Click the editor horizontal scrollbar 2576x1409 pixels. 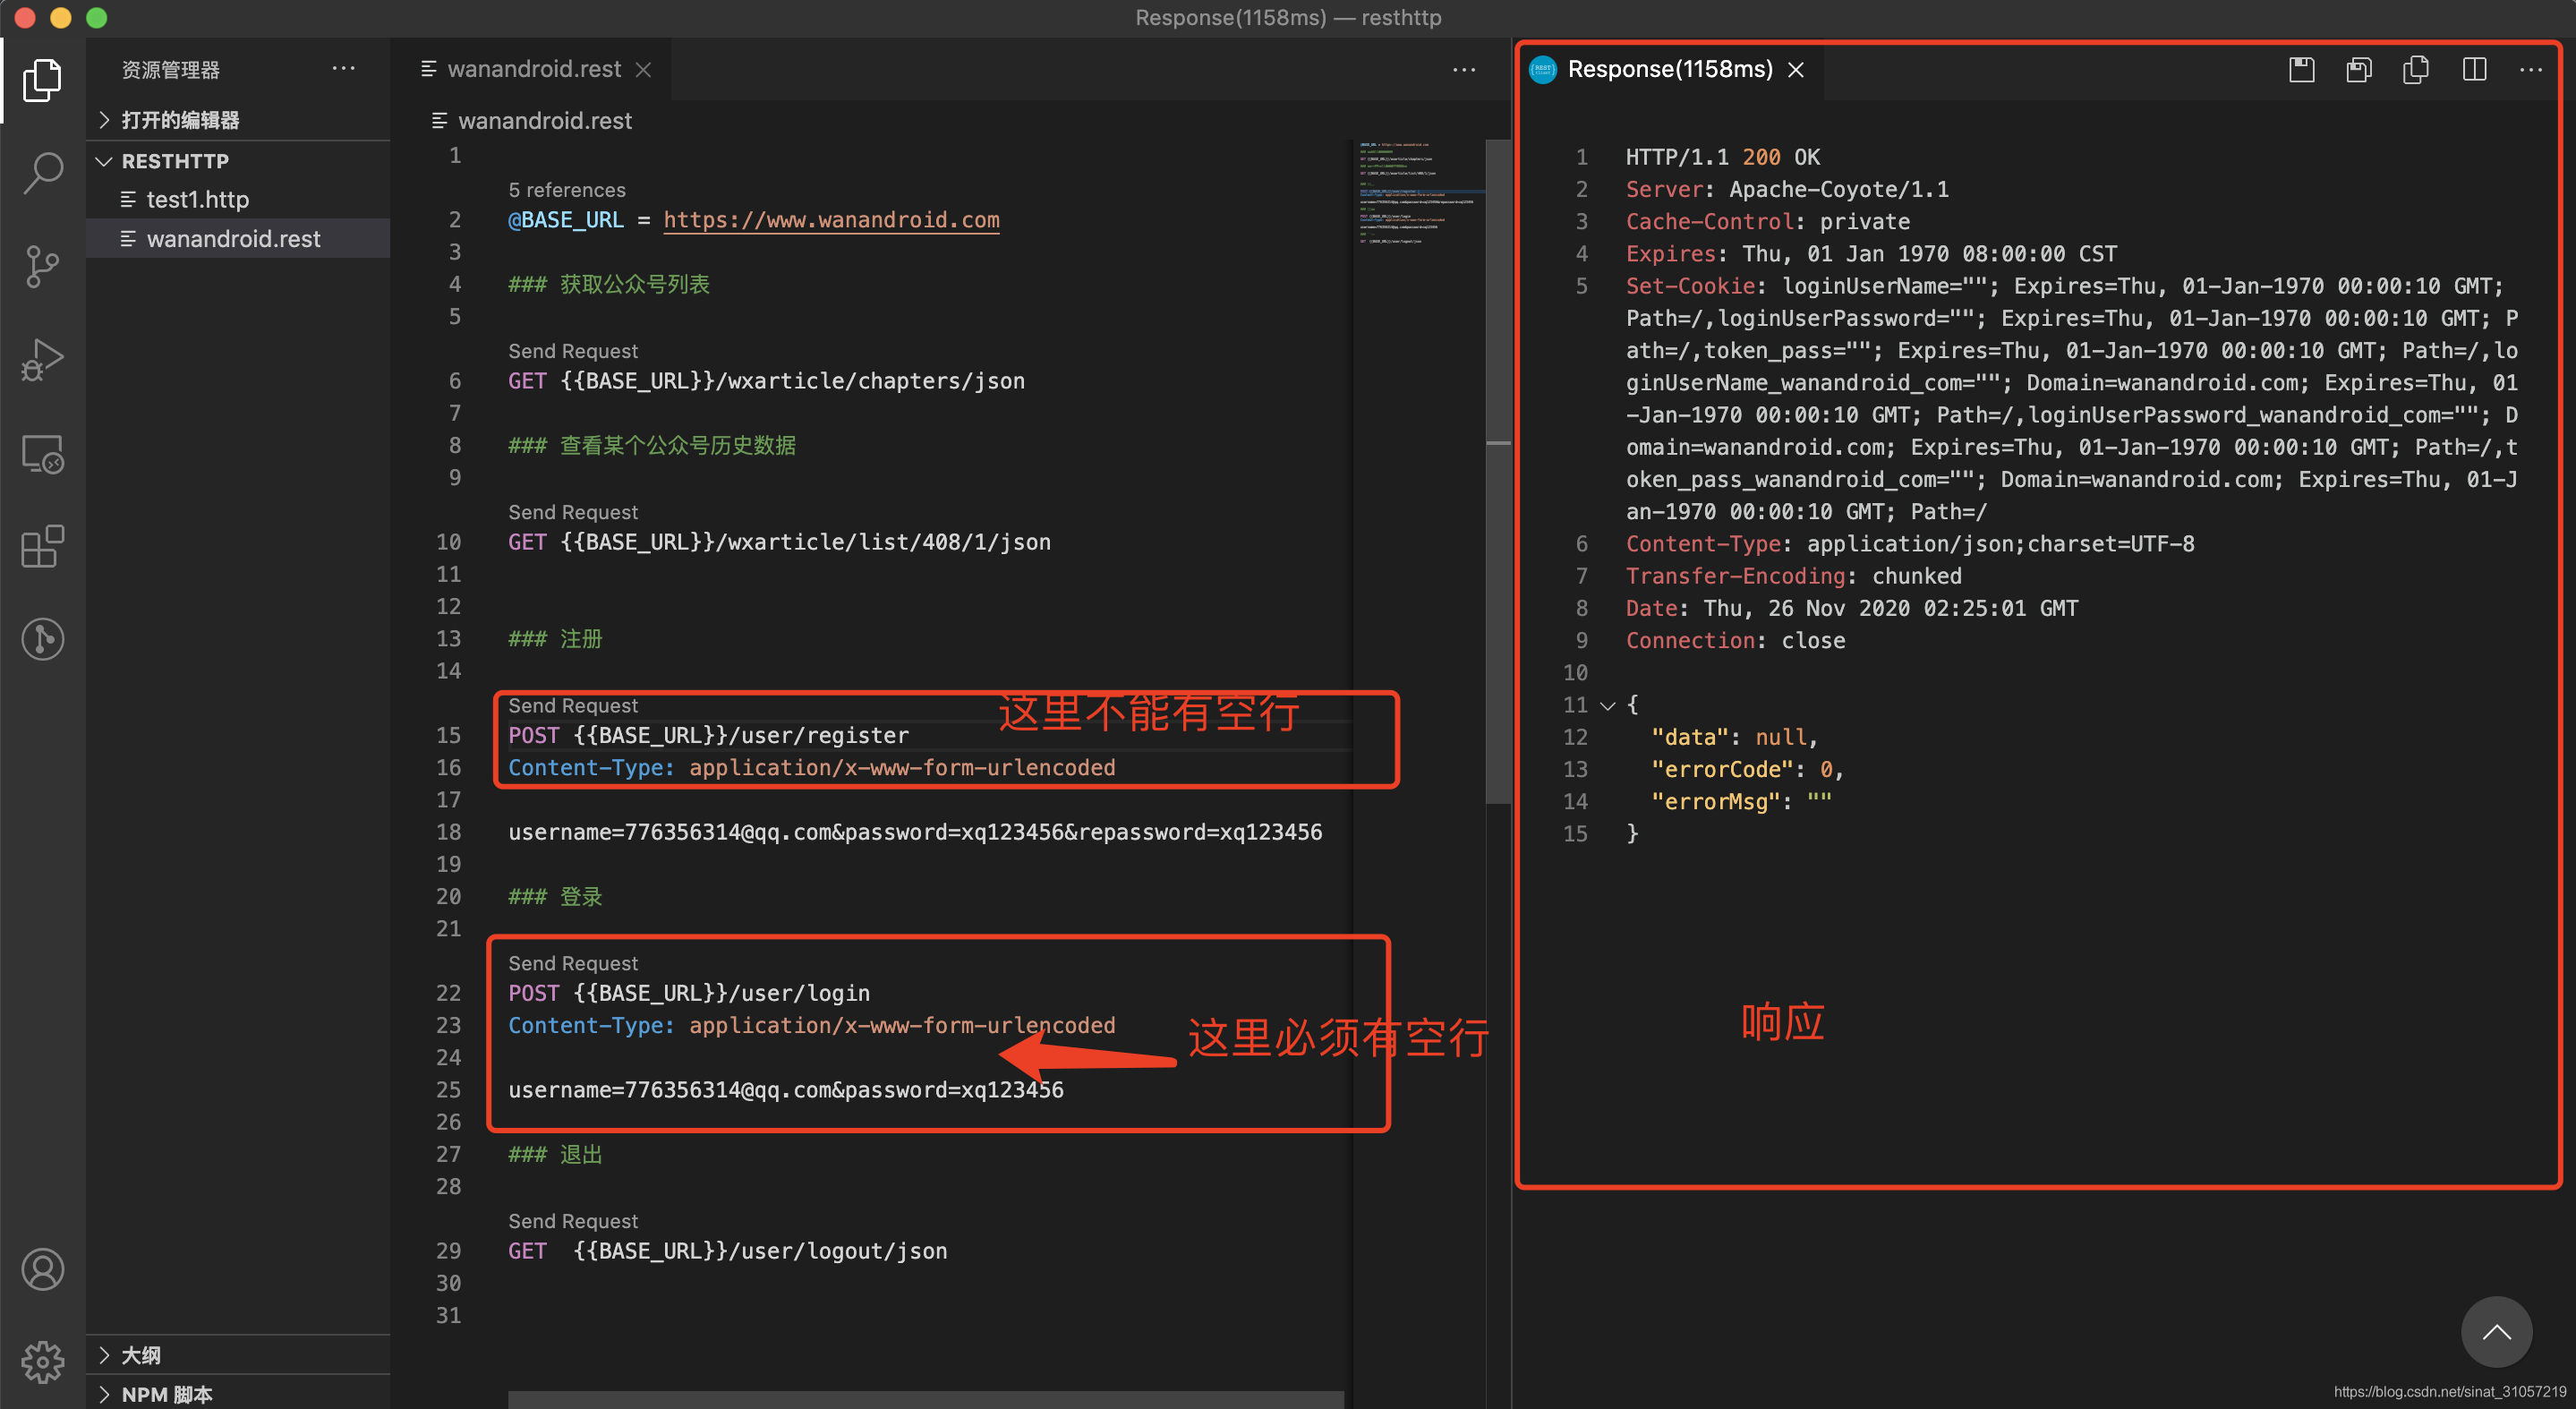coord(925,1399)
